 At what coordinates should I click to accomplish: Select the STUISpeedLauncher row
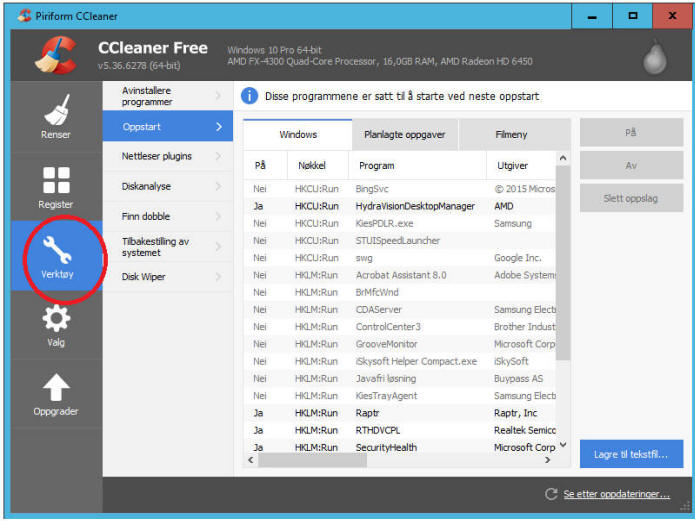click(x=400, y=241)
